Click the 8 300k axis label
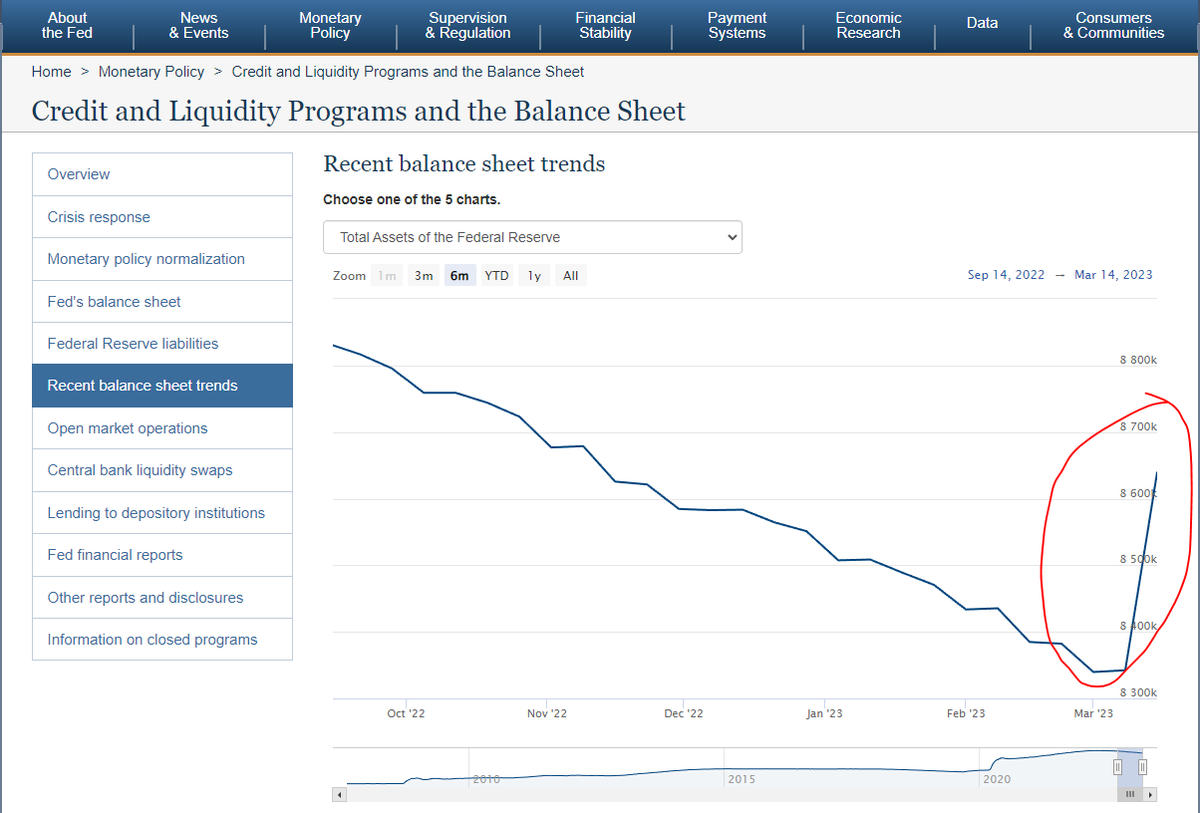This screenshot has height=813, width=1200. (1138, 692)
